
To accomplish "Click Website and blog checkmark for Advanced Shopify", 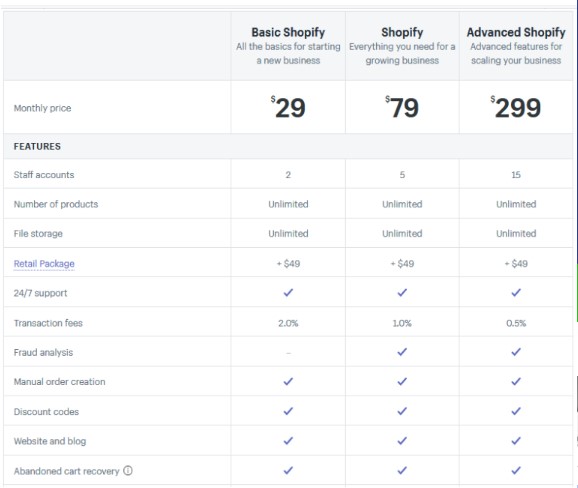I will coord(516,441).
